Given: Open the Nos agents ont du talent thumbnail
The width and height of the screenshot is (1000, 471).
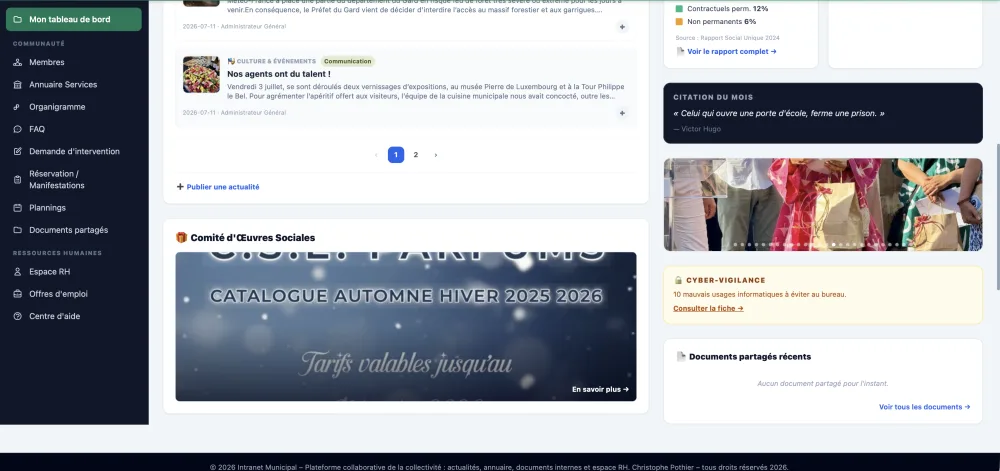Looking at the screenshot, I should coord(201,75).
